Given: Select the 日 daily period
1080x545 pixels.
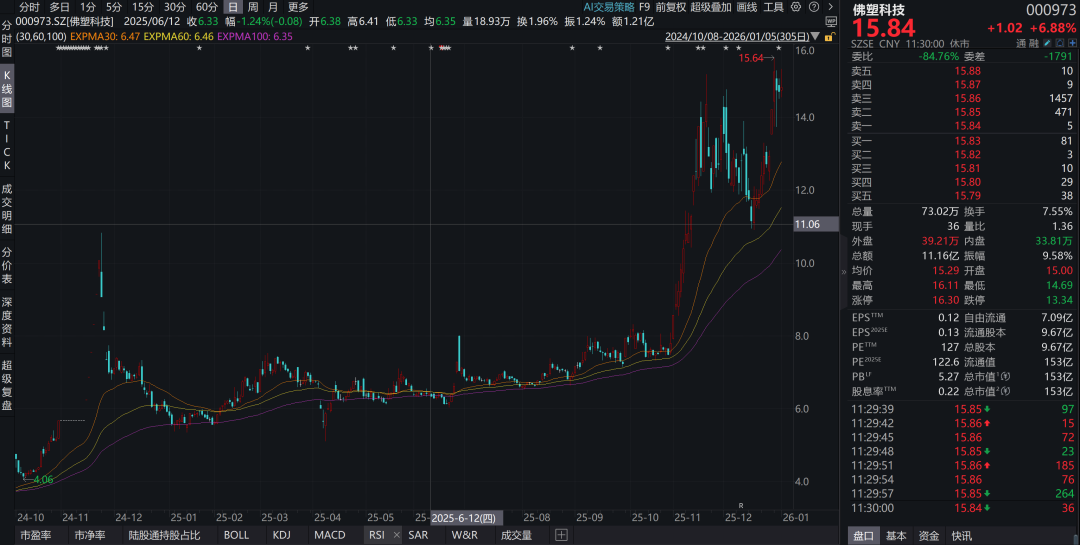Looking at the screenshot, I should (x=233, y=7).
